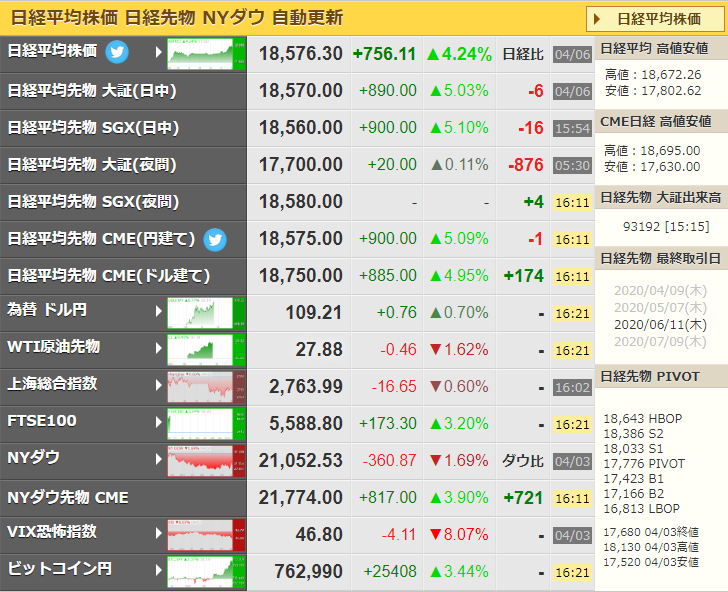Select the ビットコイン円 row label
Viewport: 728px width, 592px height.
[59, 569]
